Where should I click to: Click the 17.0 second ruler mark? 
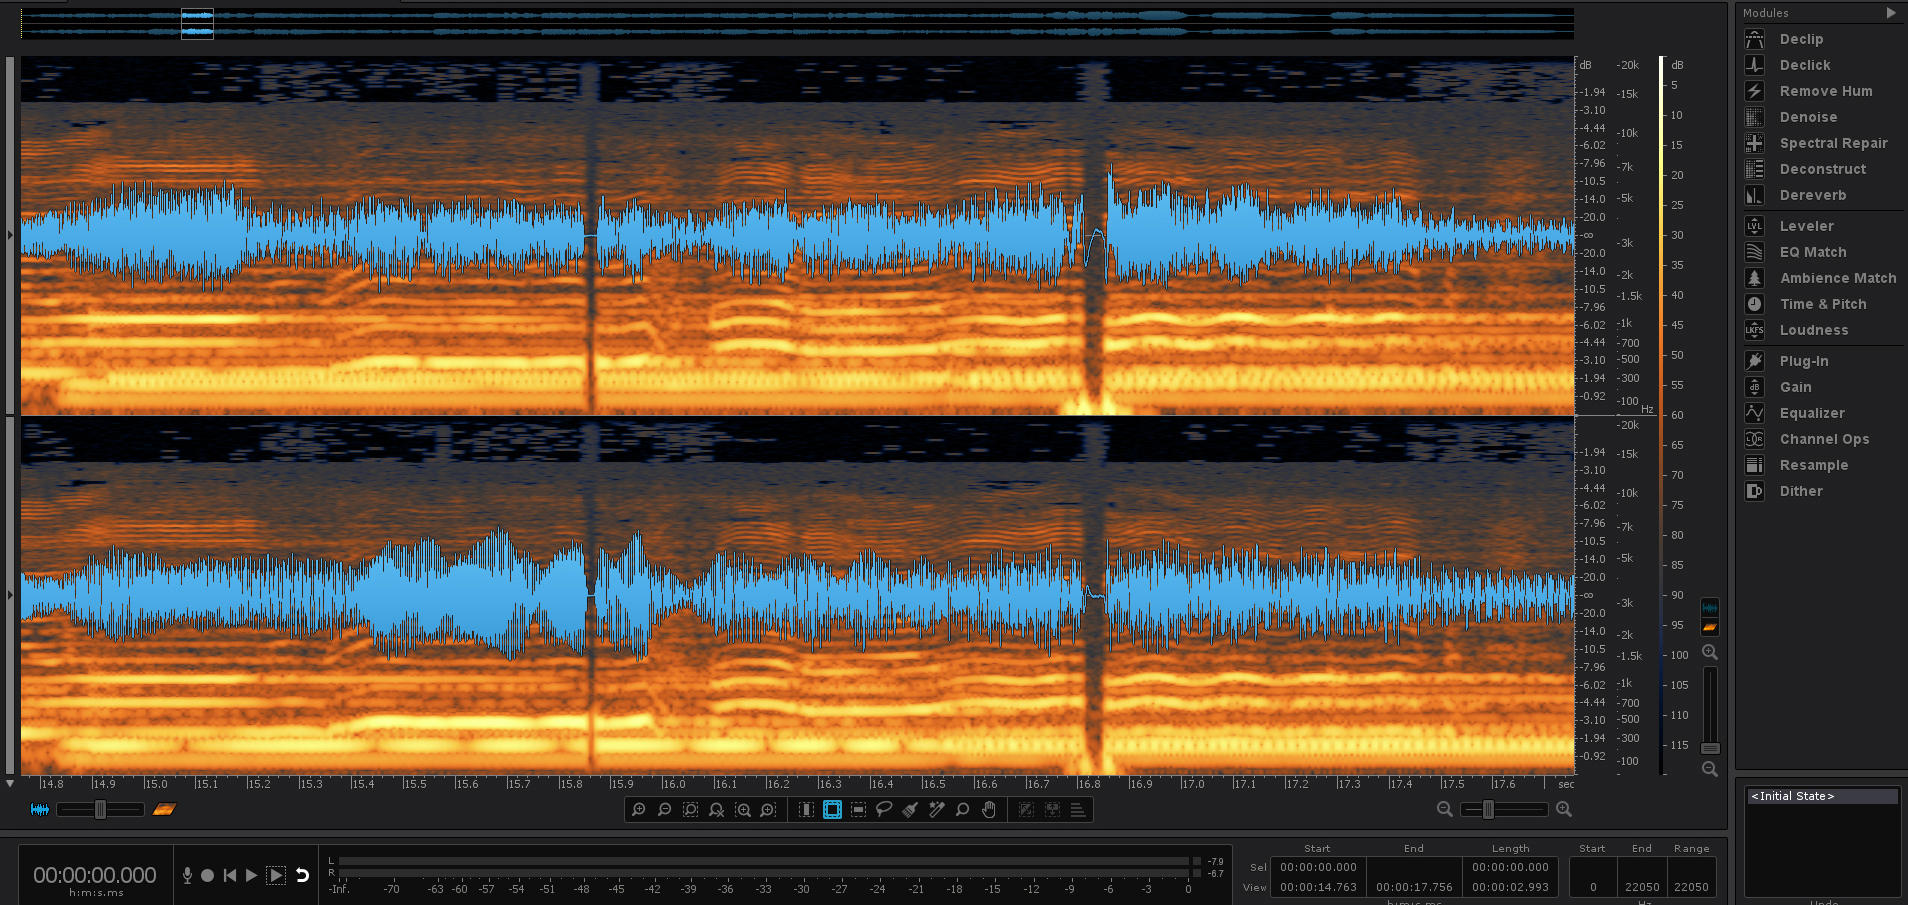(x=1193, y=784)
